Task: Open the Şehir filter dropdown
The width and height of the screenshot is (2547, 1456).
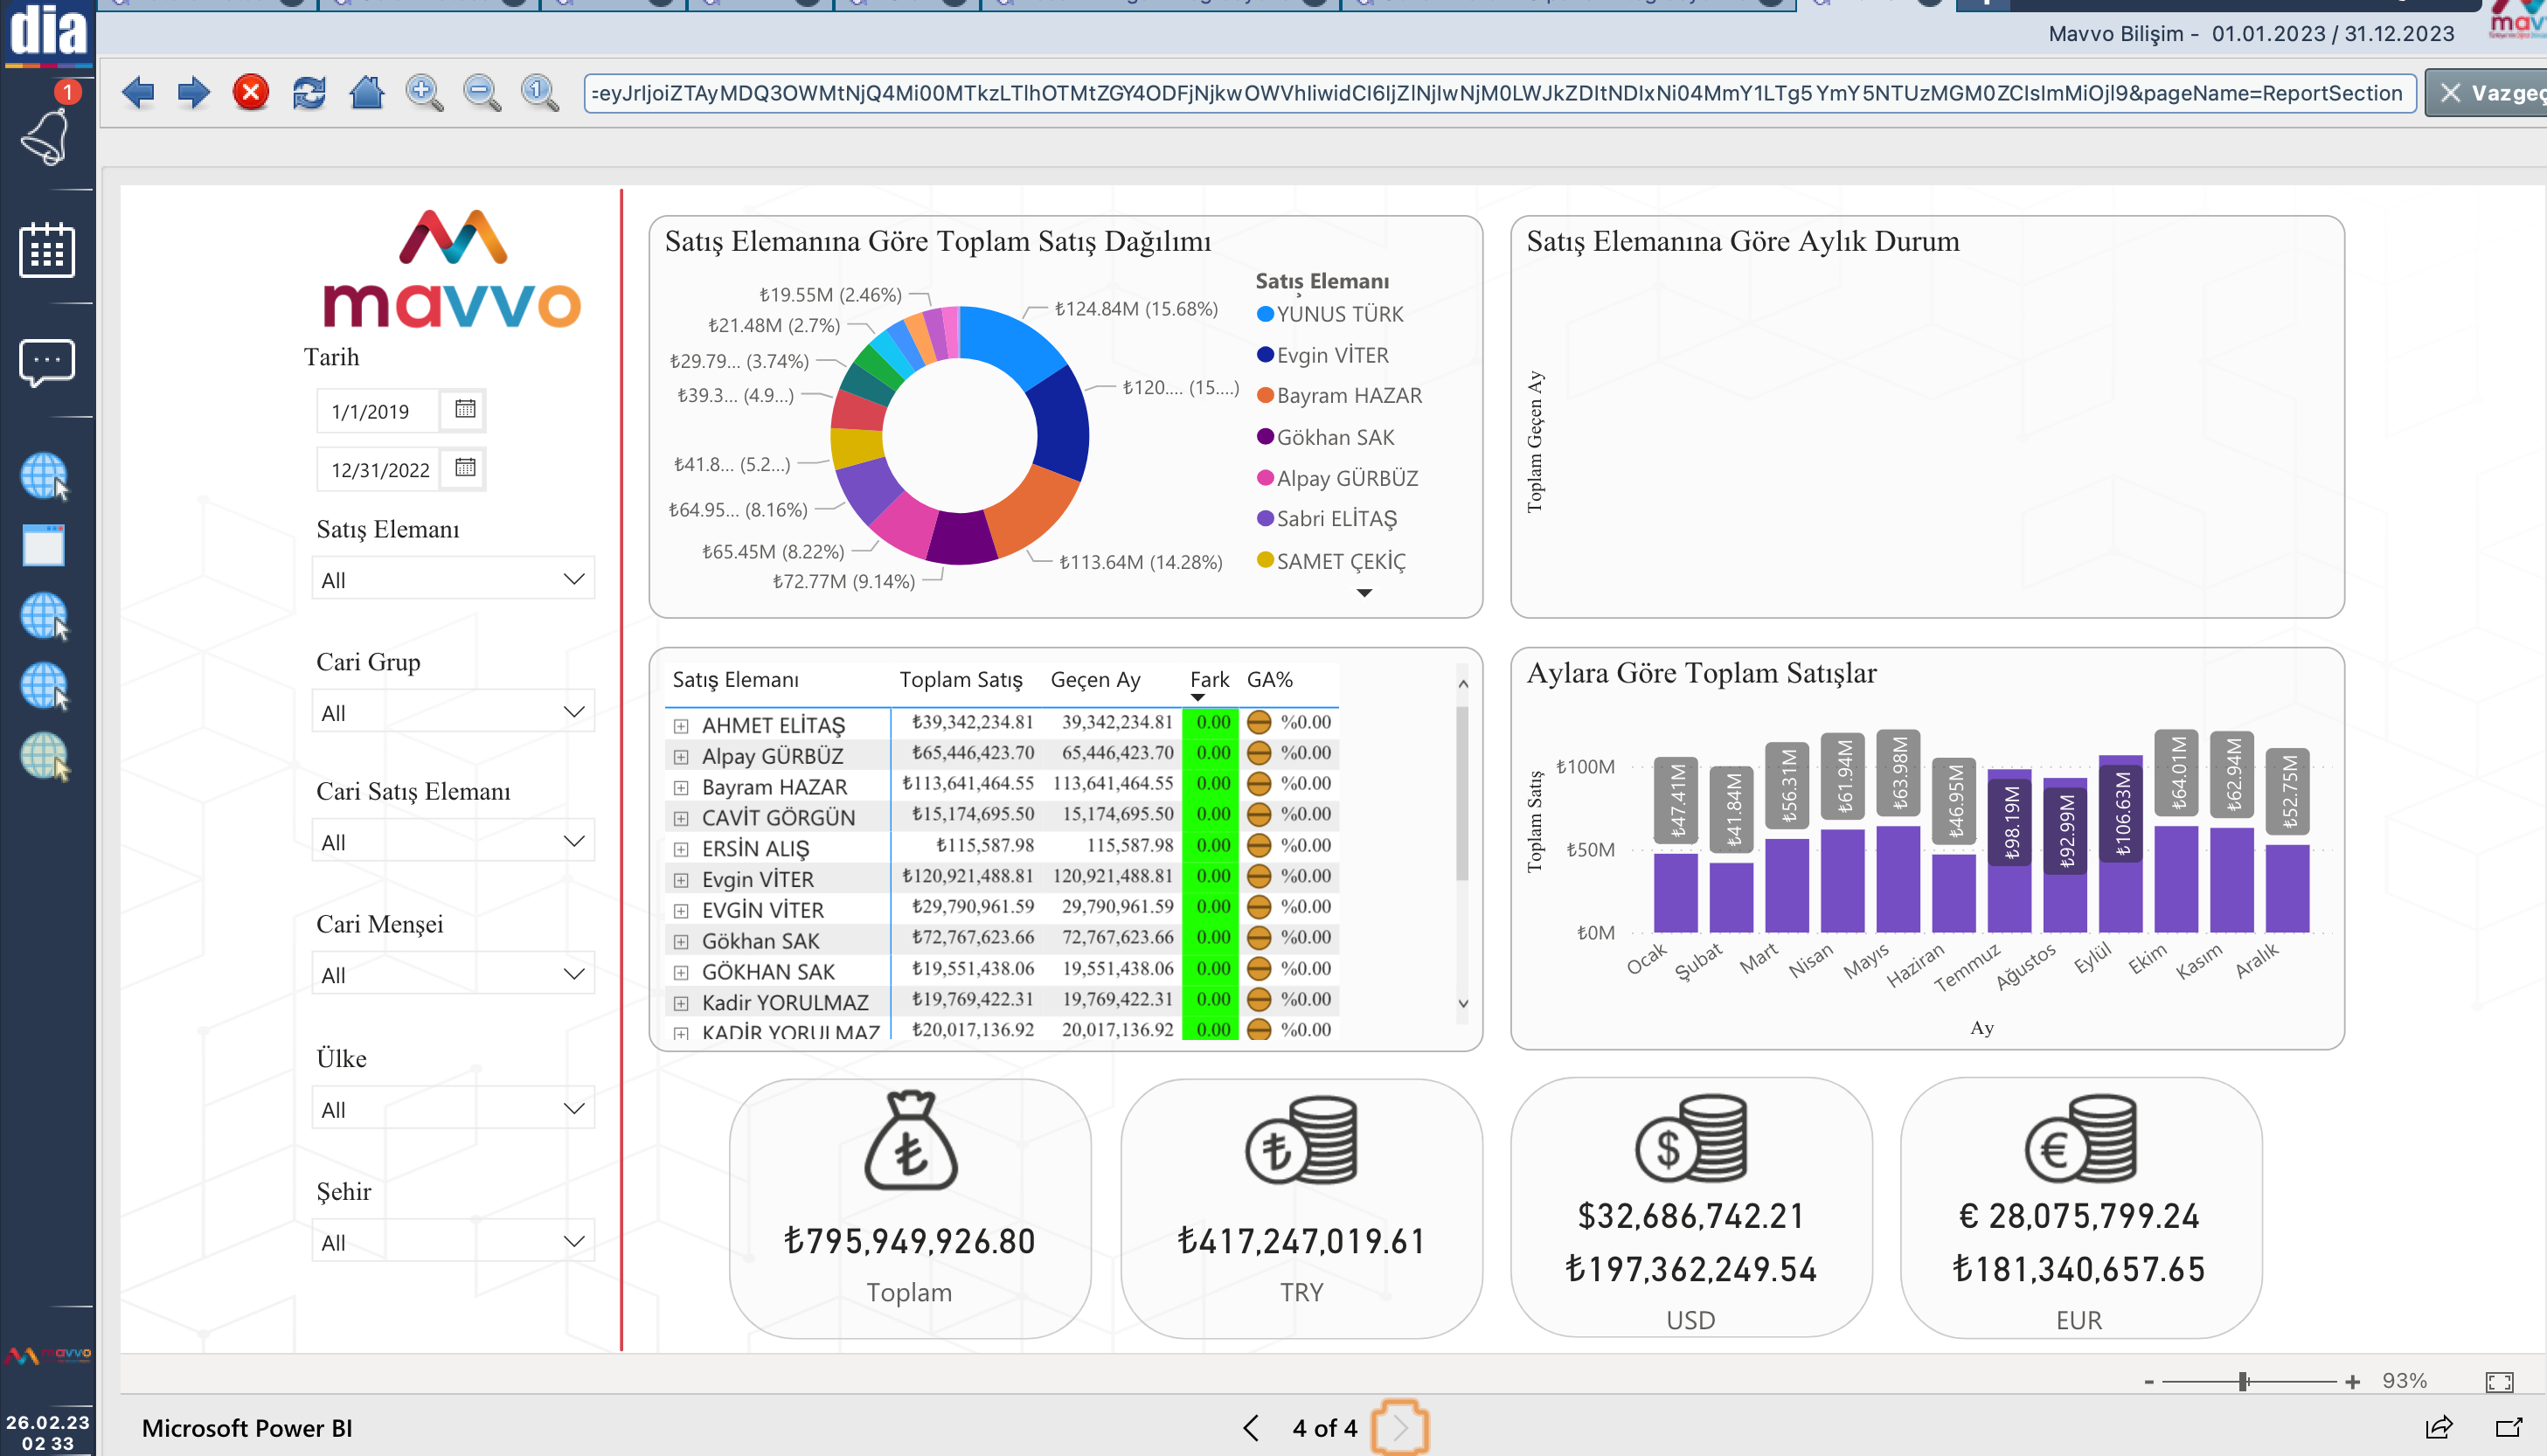Action: click(453, 1242)
